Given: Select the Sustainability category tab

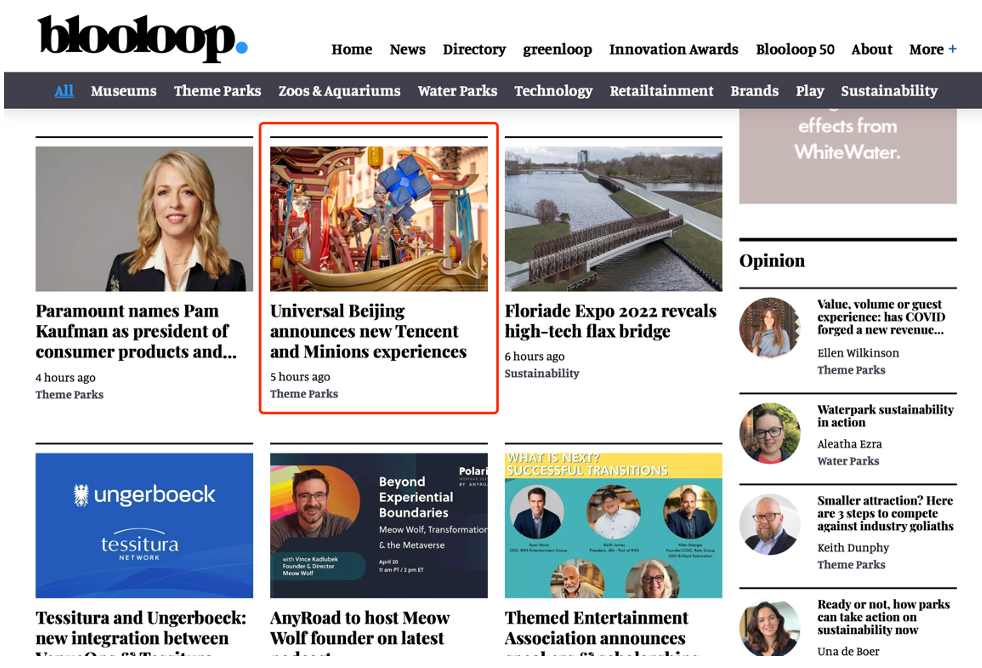Looking at the screenshot, I should click(x=889, y=91).
